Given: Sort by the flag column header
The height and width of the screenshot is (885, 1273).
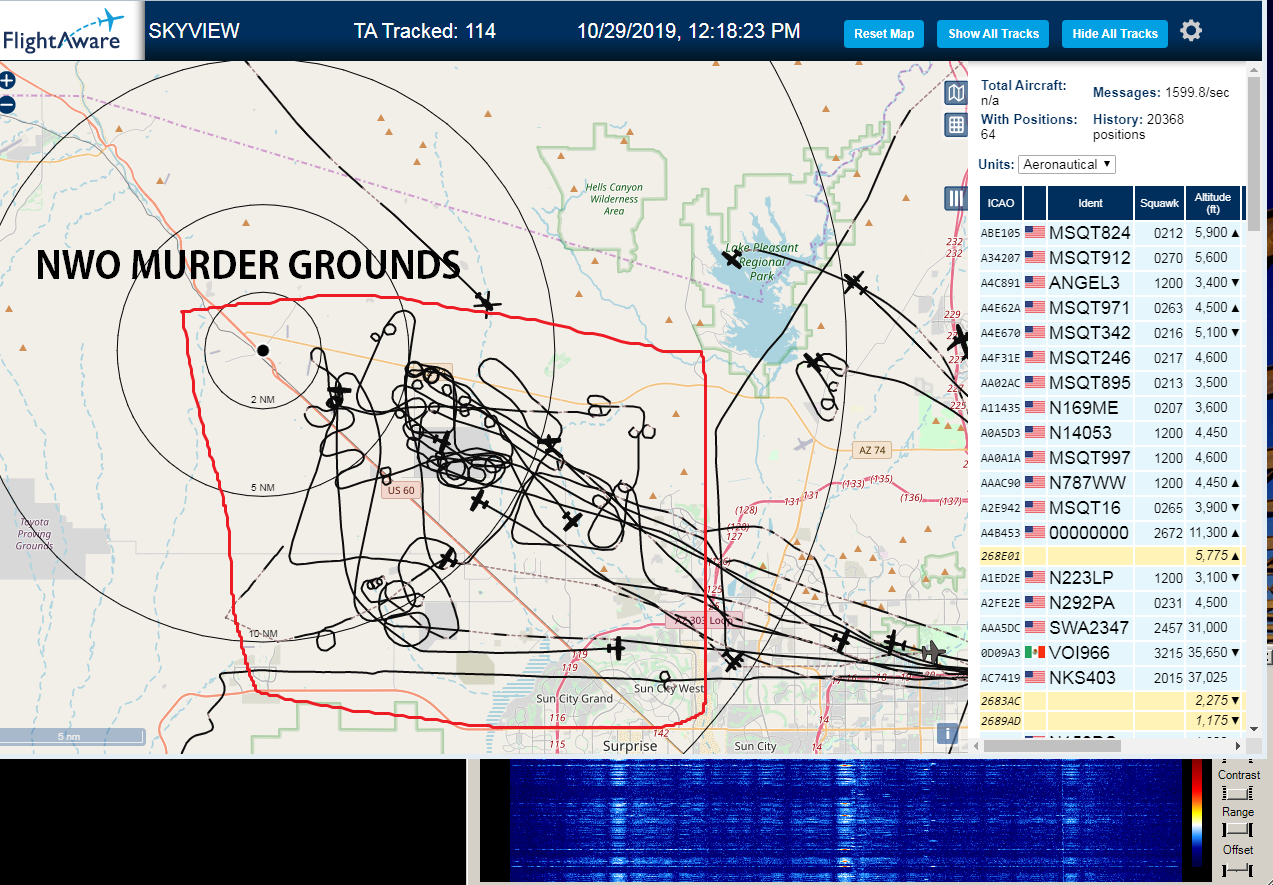Looking at the screenshot, I should (x=1035, y=203).
